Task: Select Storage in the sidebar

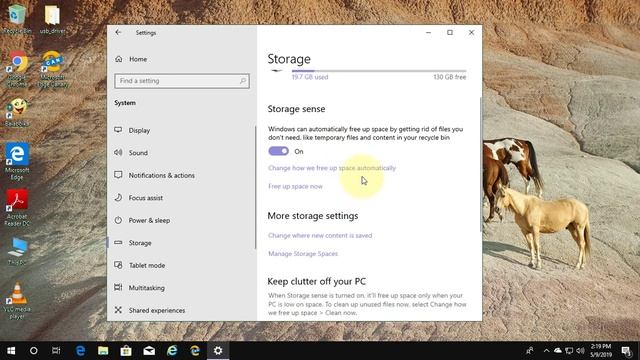Action: point(140,243)
